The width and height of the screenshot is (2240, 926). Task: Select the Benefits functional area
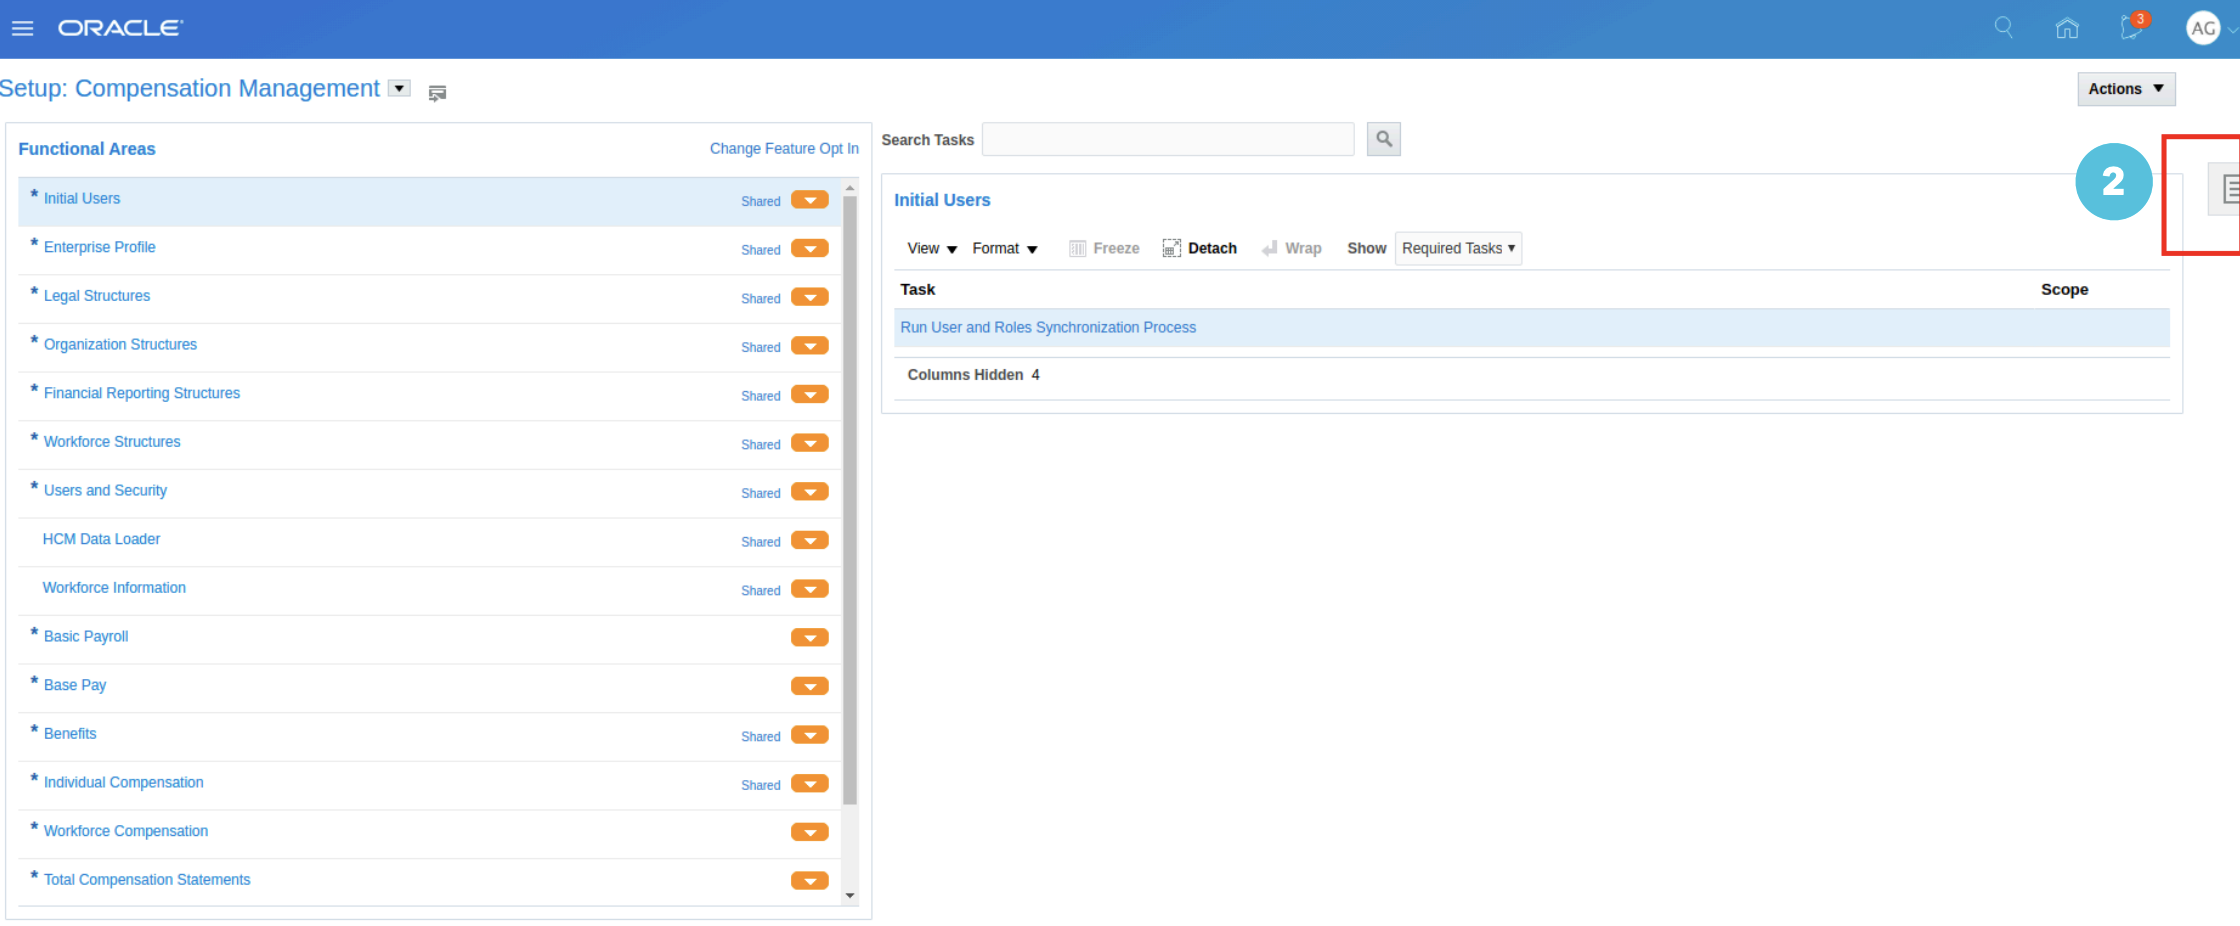coord(70,734)
